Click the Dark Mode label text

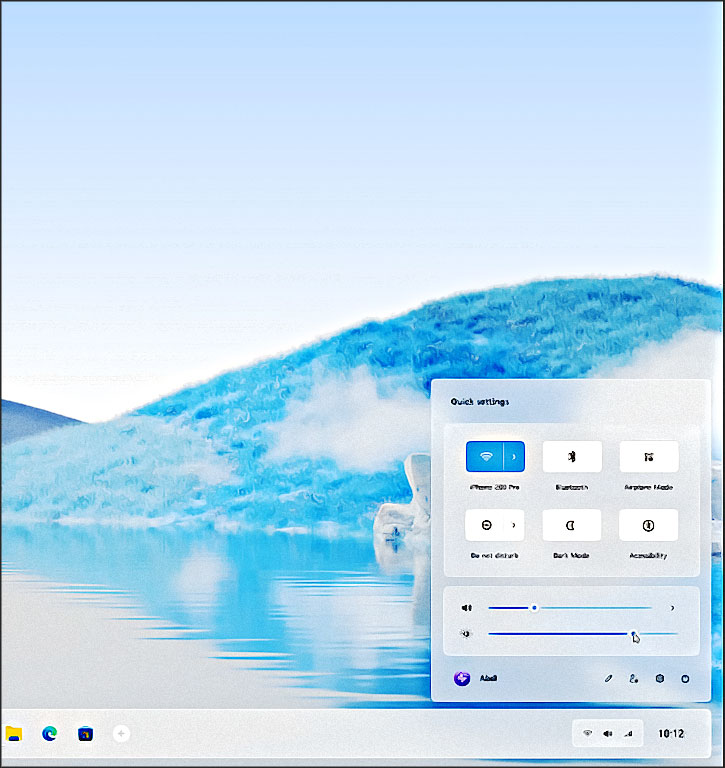coord(571,555)
